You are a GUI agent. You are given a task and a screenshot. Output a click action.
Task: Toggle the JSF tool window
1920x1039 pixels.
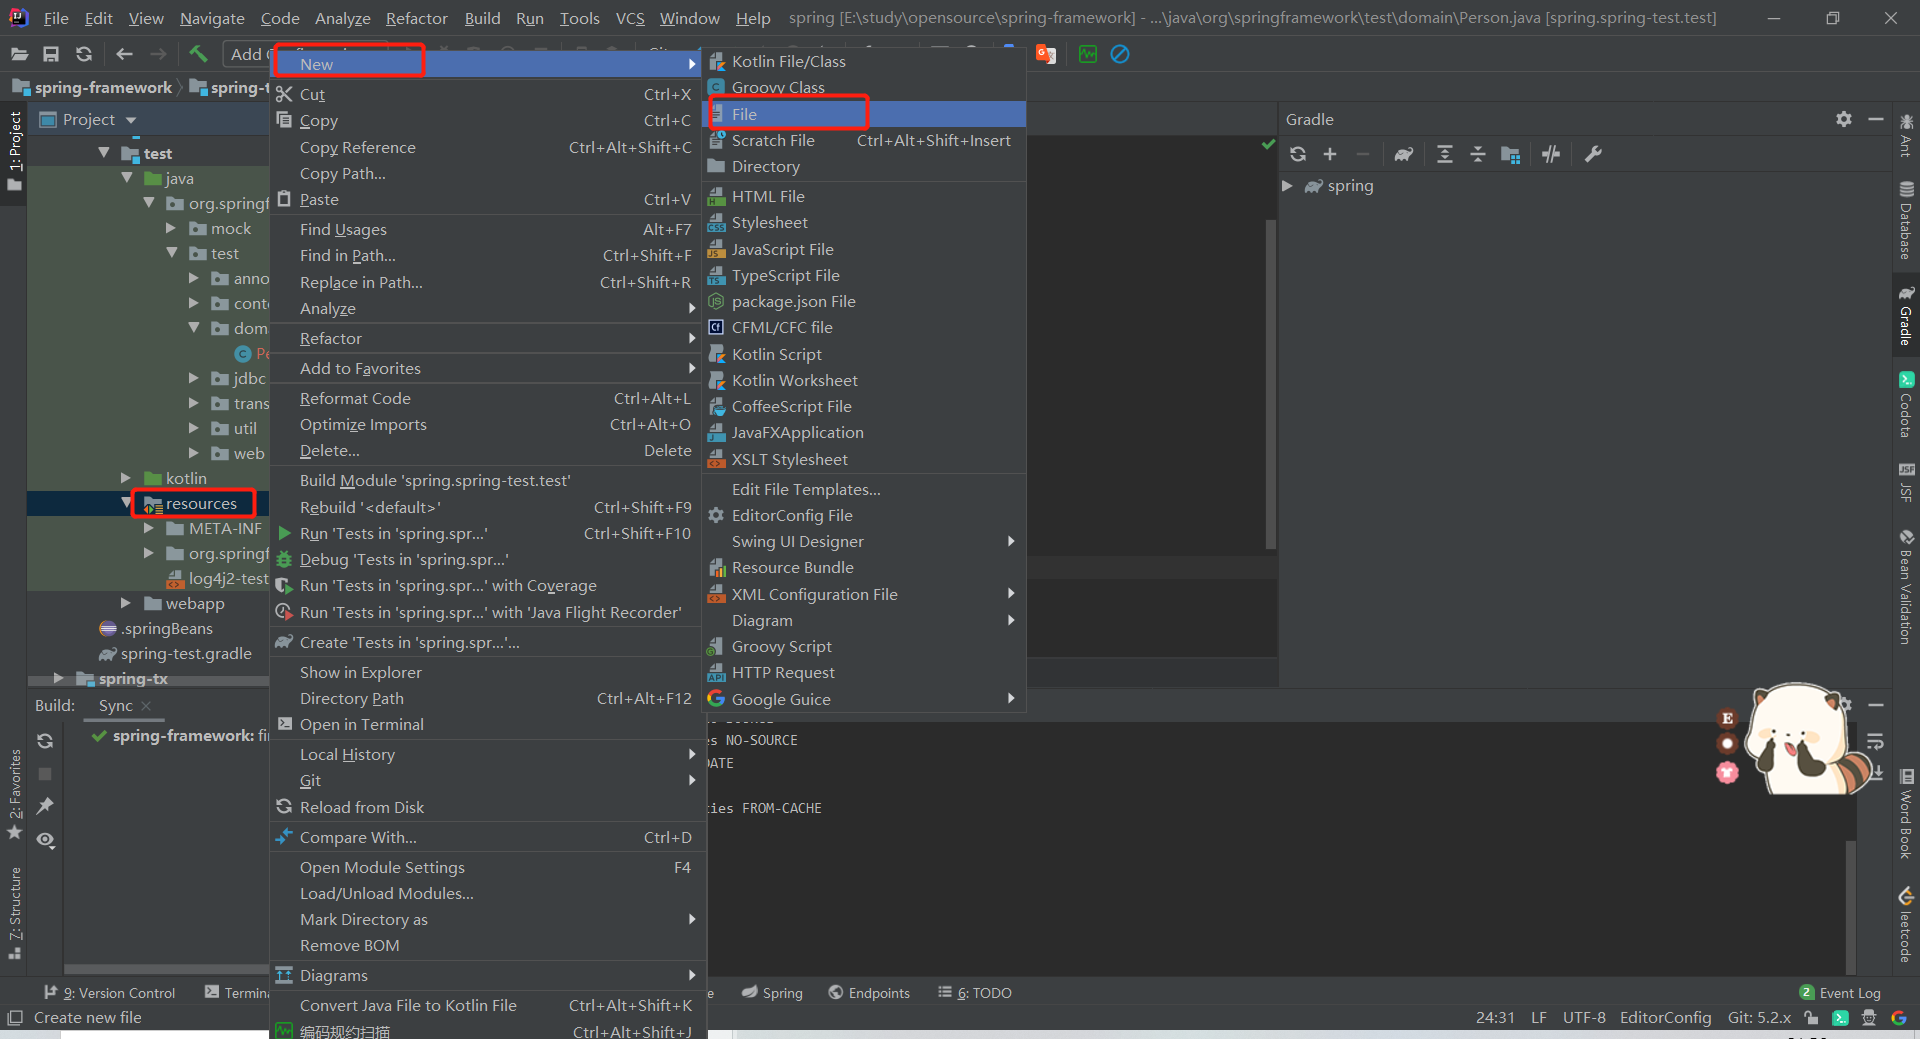click(x=1906, y=483)
